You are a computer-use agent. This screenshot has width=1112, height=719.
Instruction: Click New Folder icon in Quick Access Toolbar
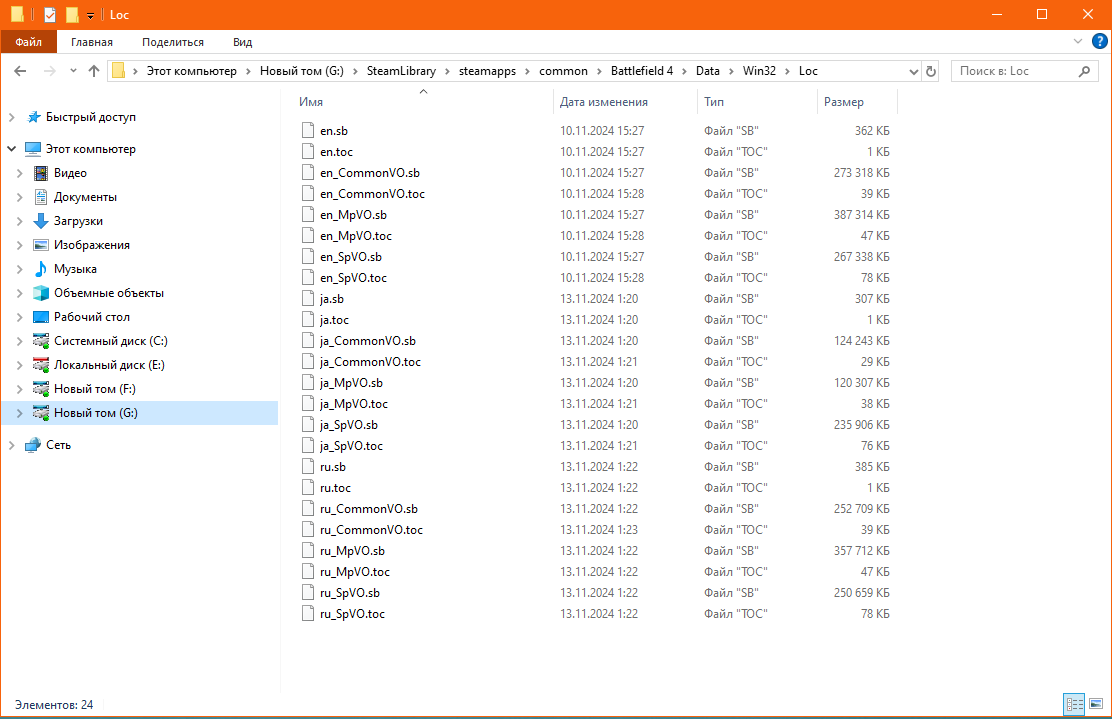point(72,14)
